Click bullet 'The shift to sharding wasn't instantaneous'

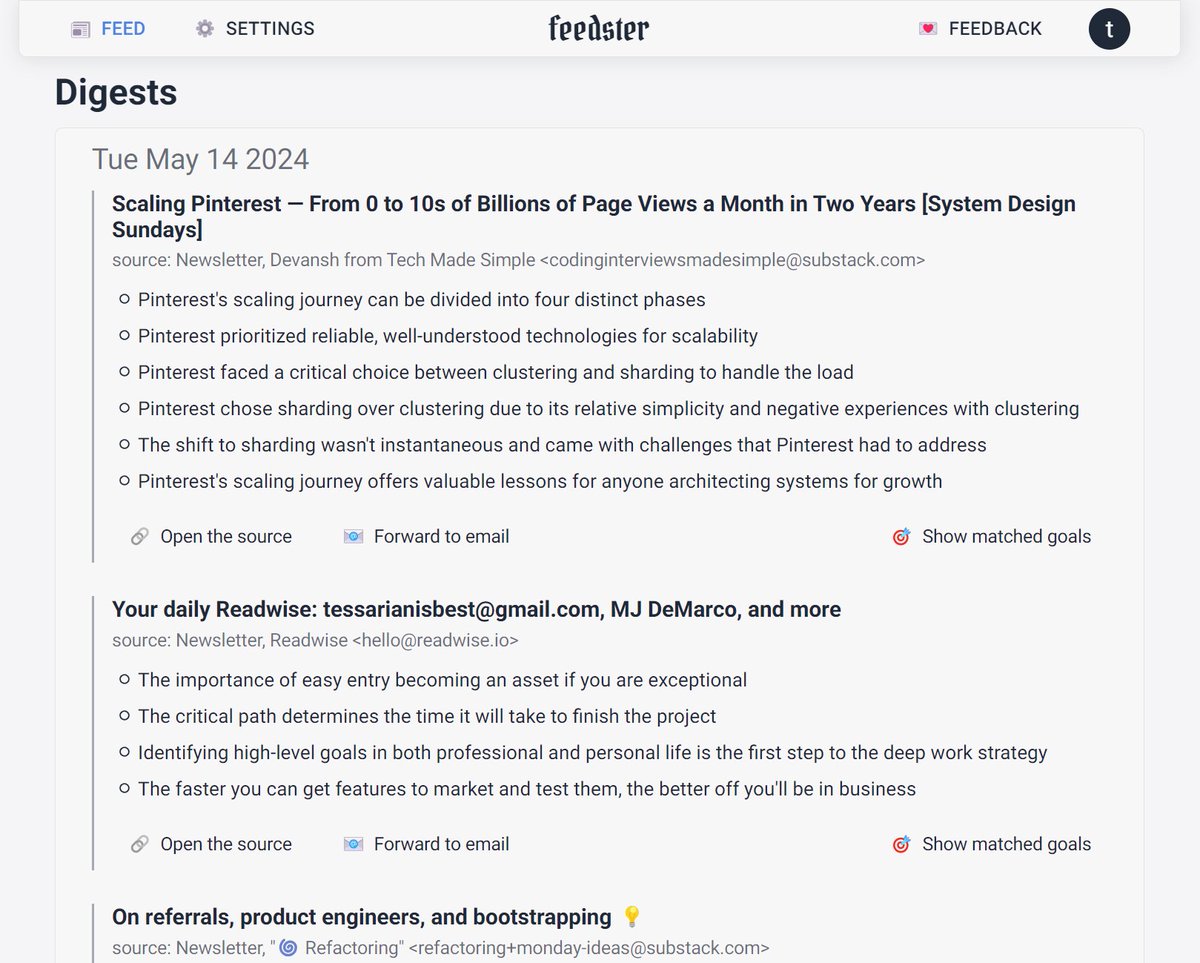click(562, 445)
